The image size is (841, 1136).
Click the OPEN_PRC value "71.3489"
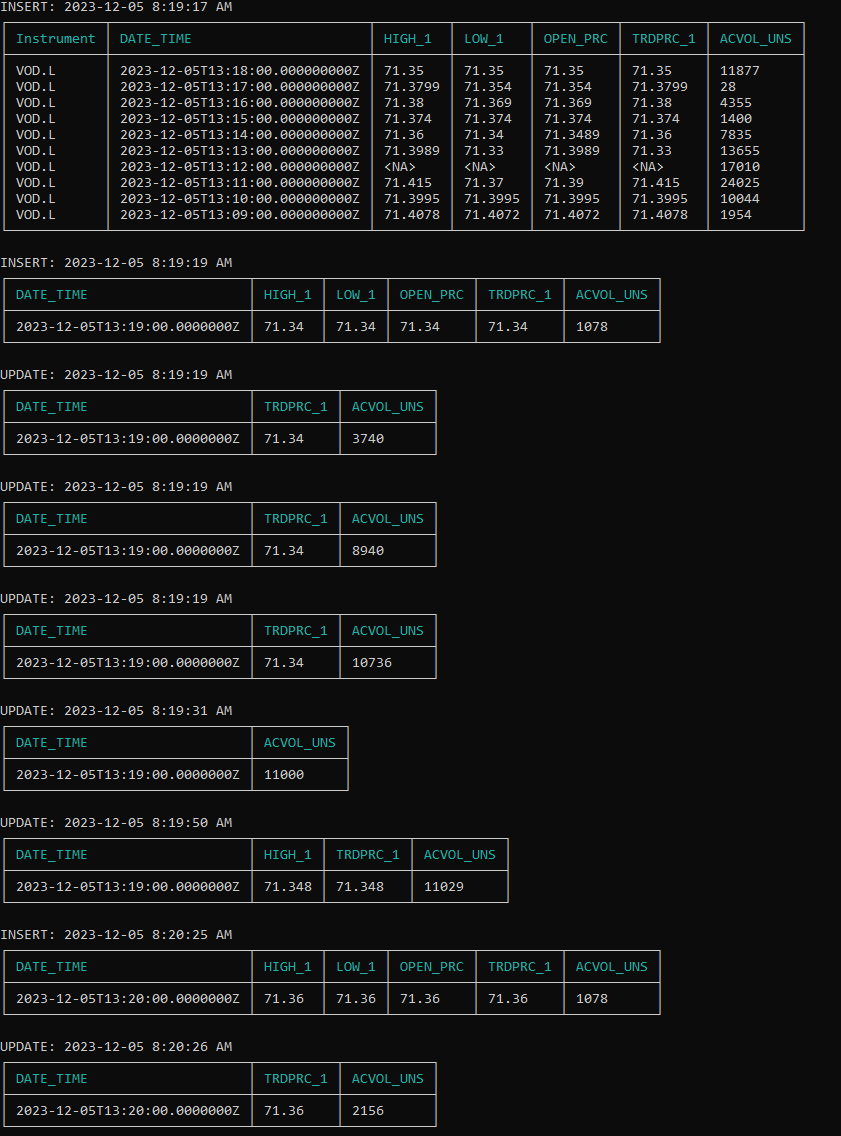click(572, 135)
